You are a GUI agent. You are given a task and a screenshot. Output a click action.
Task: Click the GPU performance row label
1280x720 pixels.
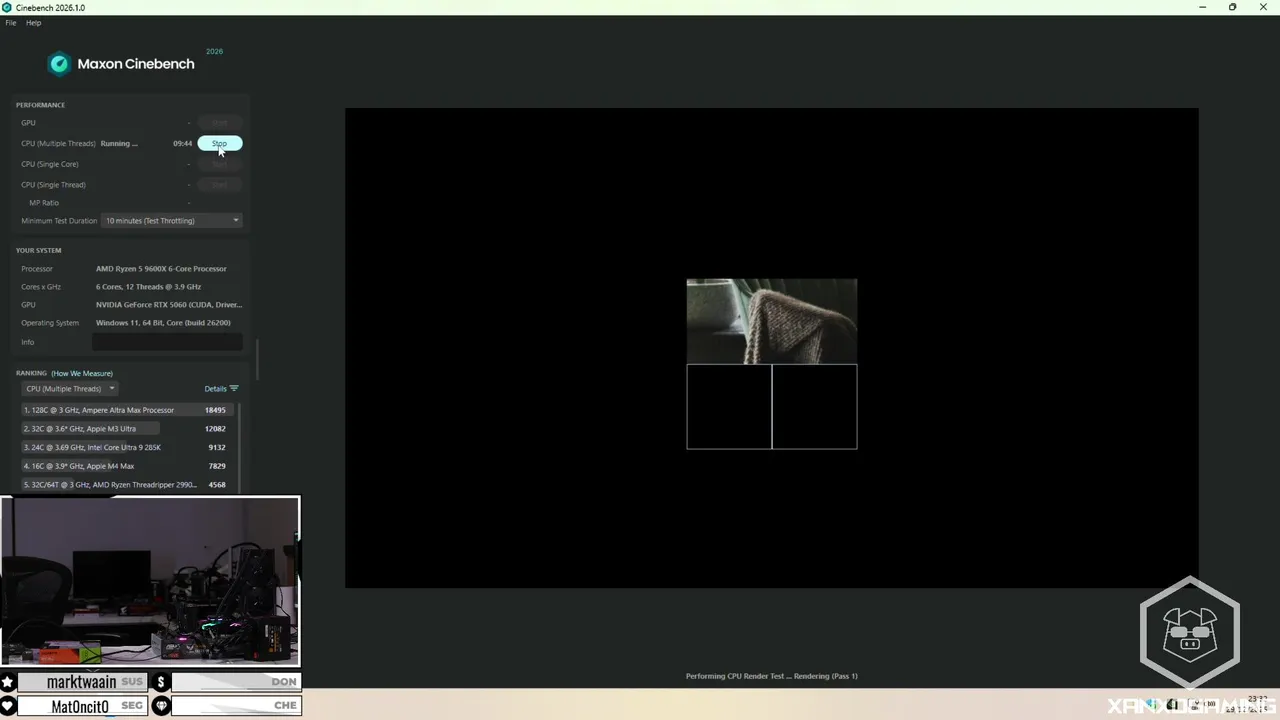click(28, 123)
